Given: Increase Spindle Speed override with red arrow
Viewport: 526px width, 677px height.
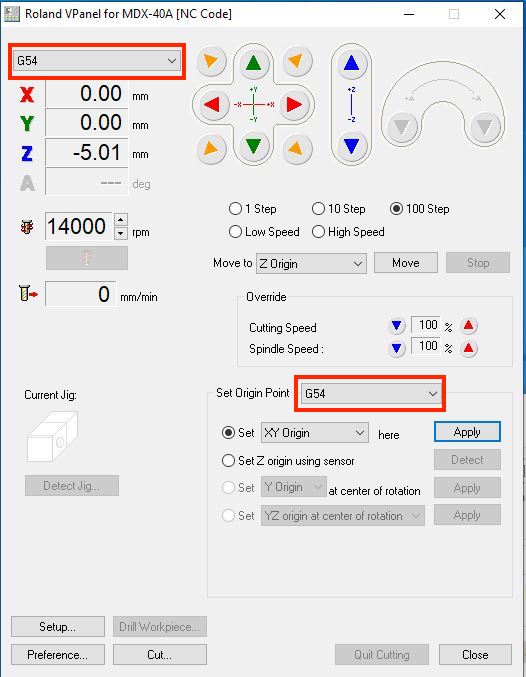Looking at the screenshot, I should 469,348.
